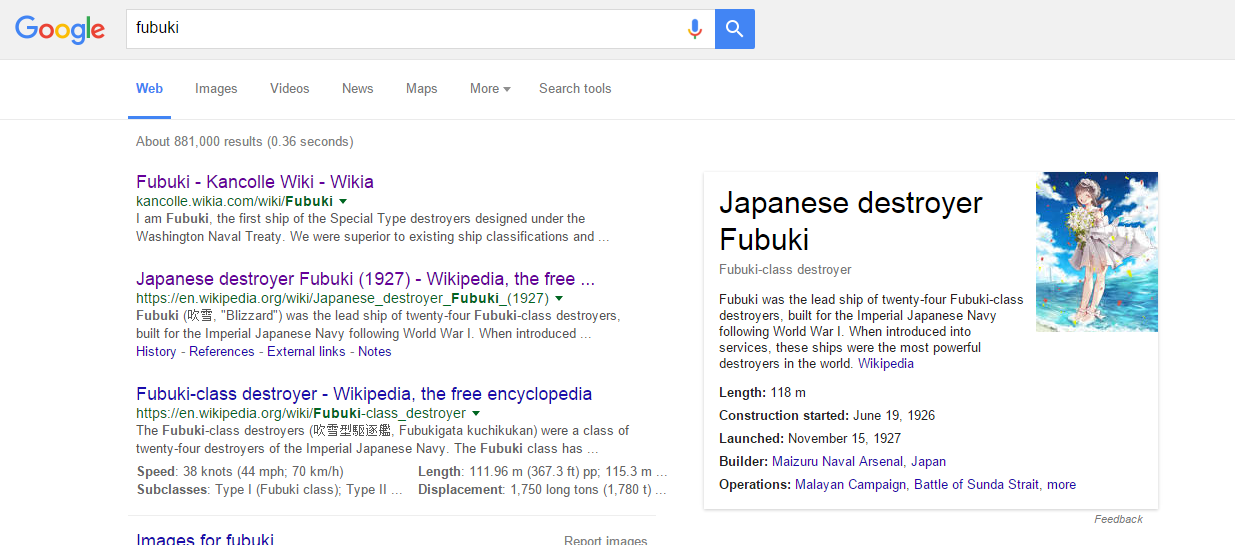Click the search input field
The width and height of the screenshot is (1235, 545).
coord(400,29)
